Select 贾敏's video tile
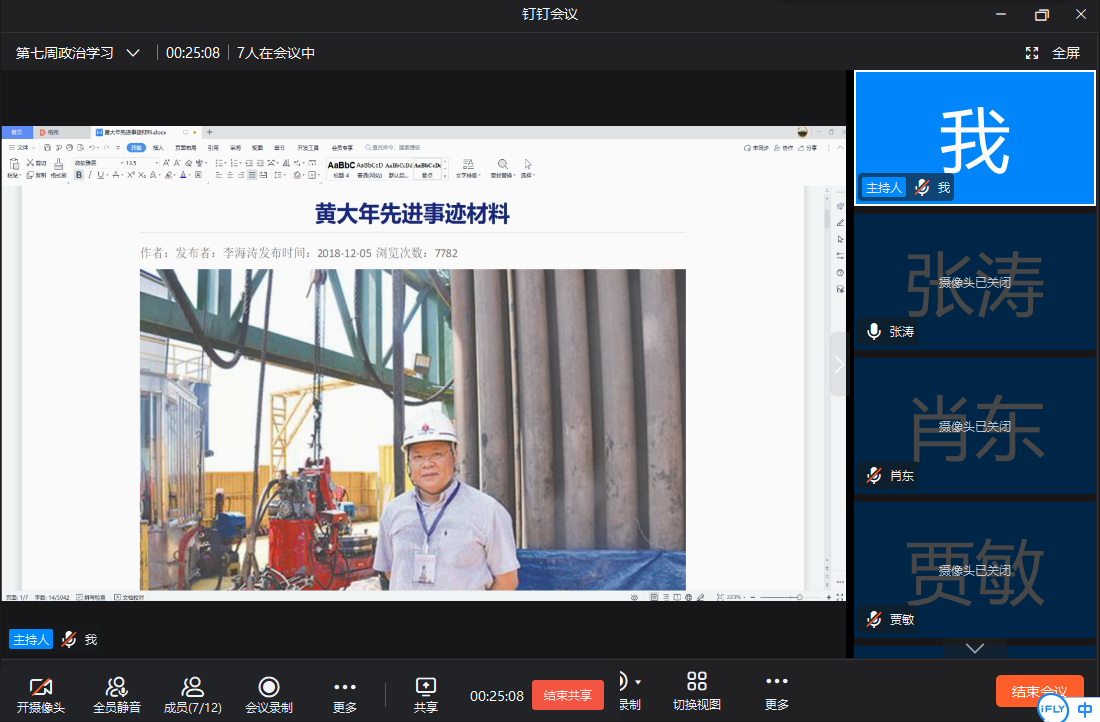This screenshot has width=1100, height=722. click(974, 570)
